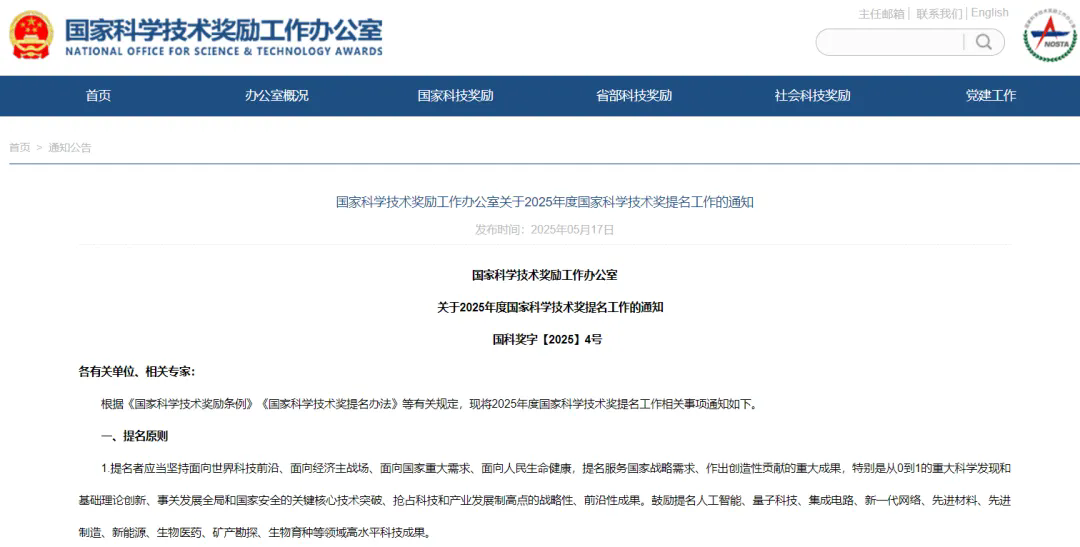Click the blue article title about 2025年度提名工作
The width and height of the screenshot is (1080, 547).
pos(544,202)
